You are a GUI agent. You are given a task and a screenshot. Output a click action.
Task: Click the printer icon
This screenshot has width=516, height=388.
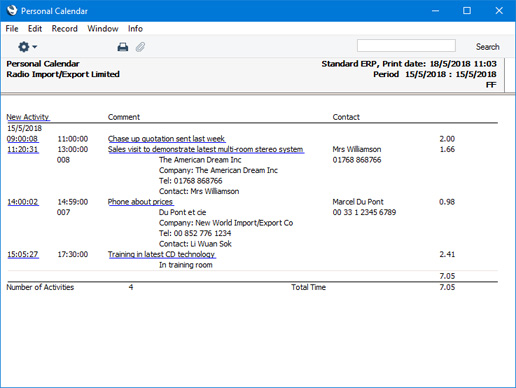pyautogui.click(x=123, y=47)
